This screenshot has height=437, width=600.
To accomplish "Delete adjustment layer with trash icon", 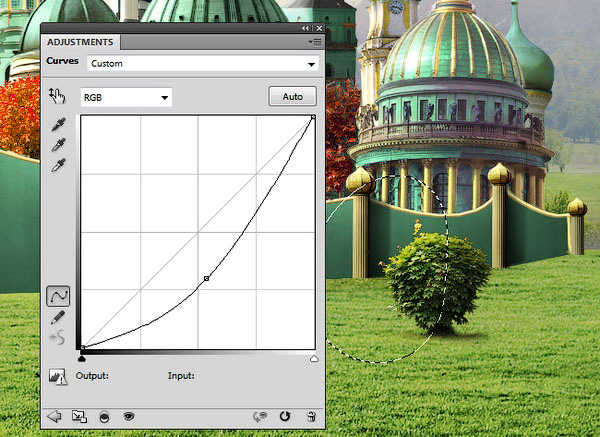I will 311,416.
